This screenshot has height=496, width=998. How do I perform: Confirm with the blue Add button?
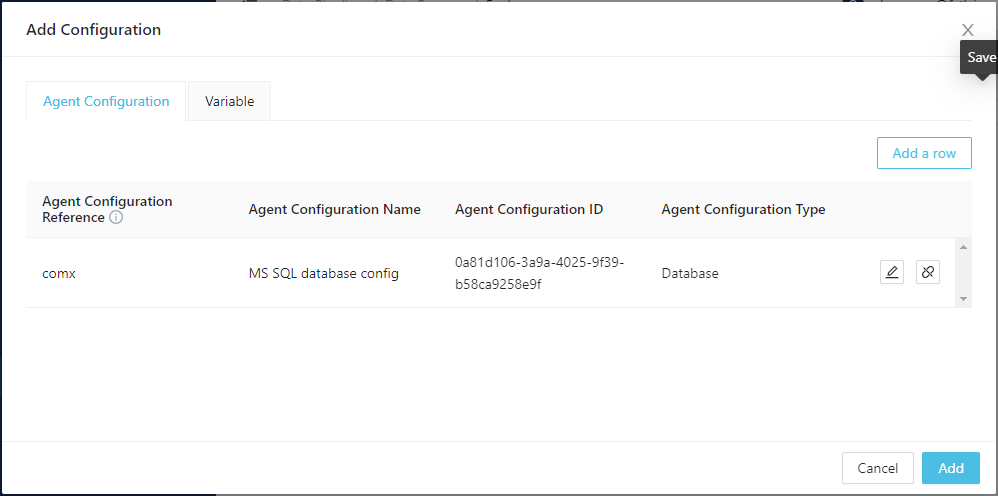(x=950, y=468)
